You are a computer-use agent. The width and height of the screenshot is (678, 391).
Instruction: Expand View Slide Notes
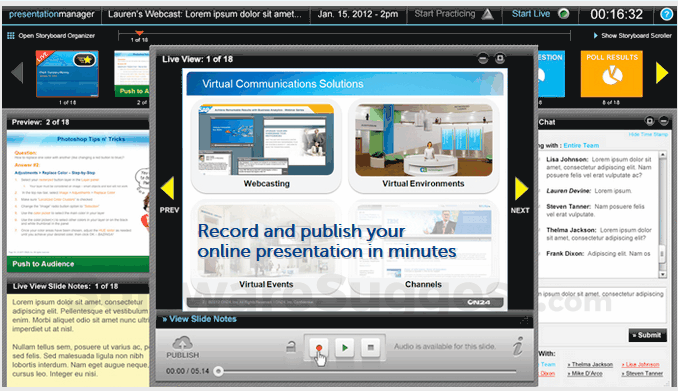click(x=199, y=319)
